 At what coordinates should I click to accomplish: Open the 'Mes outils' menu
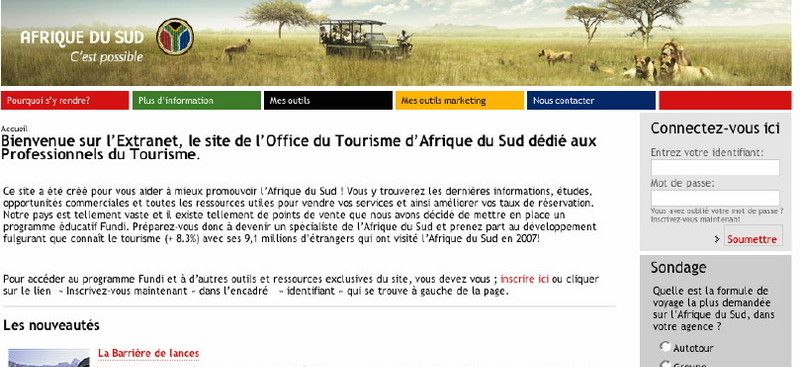tap(328, 101)
